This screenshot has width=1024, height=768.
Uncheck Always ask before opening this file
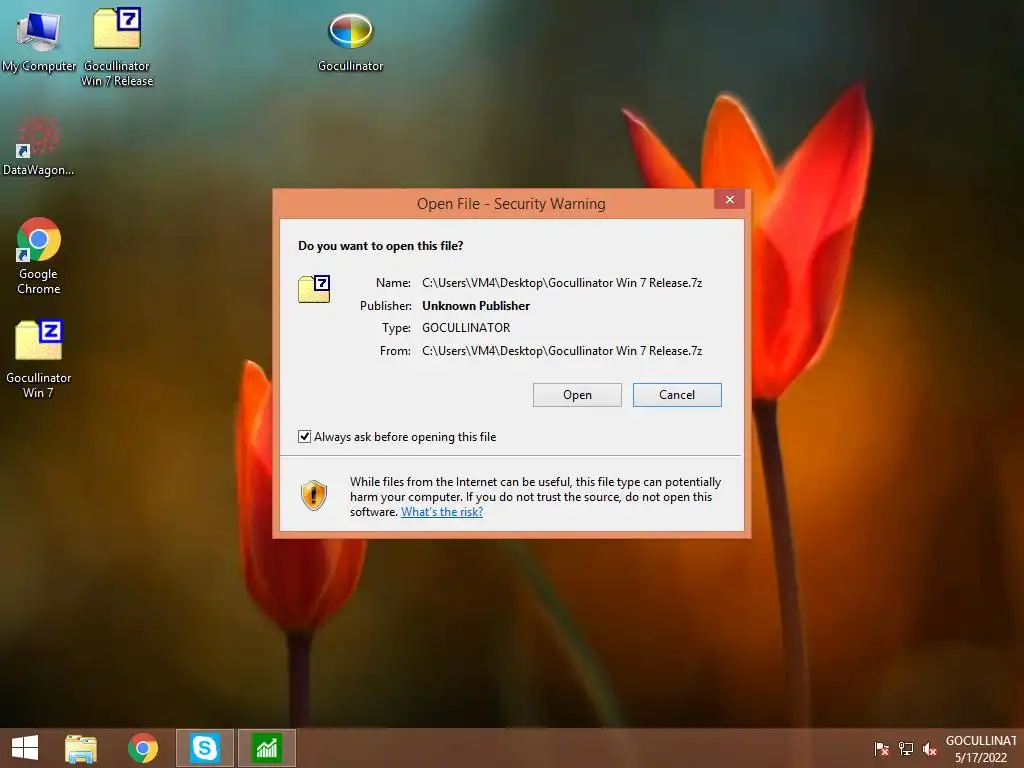click(x=304, y=436)
